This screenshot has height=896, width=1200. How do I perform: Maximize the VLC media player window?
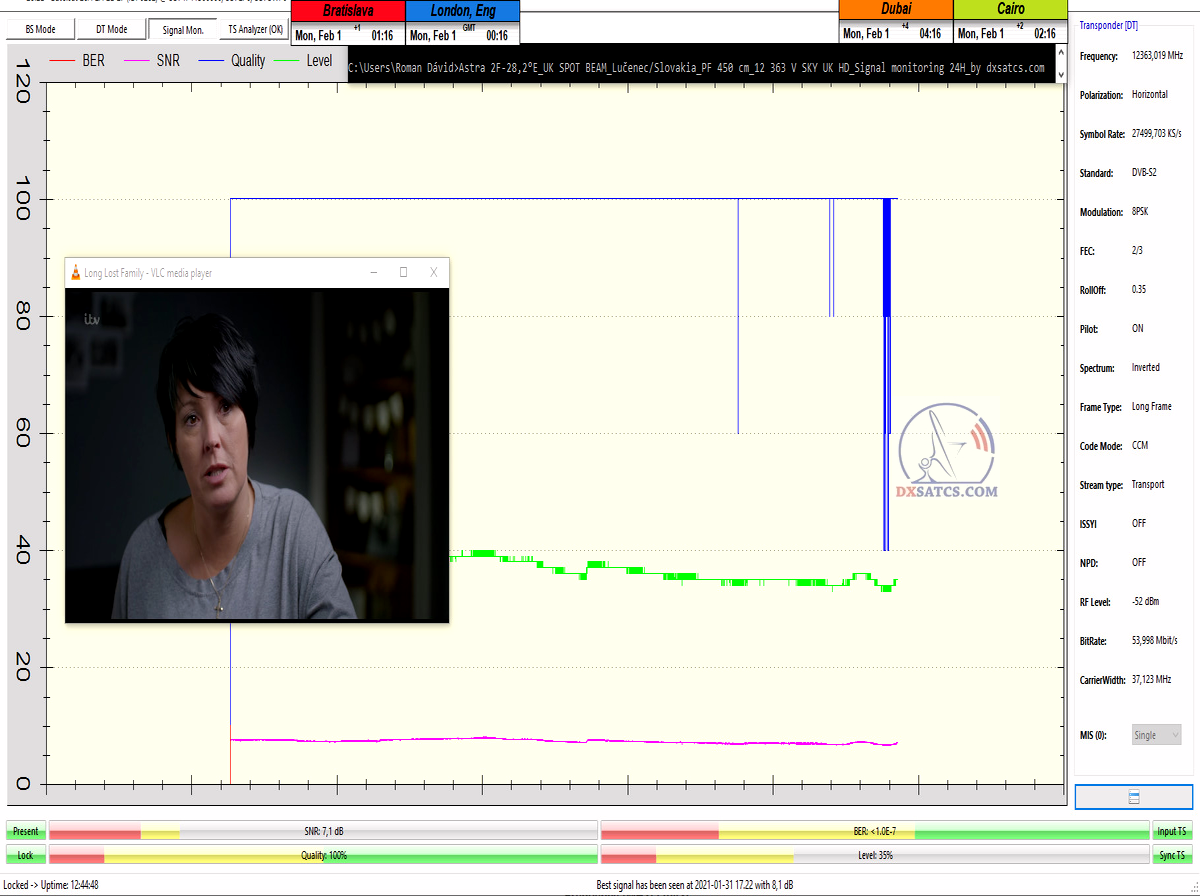[x=403, y=272]
